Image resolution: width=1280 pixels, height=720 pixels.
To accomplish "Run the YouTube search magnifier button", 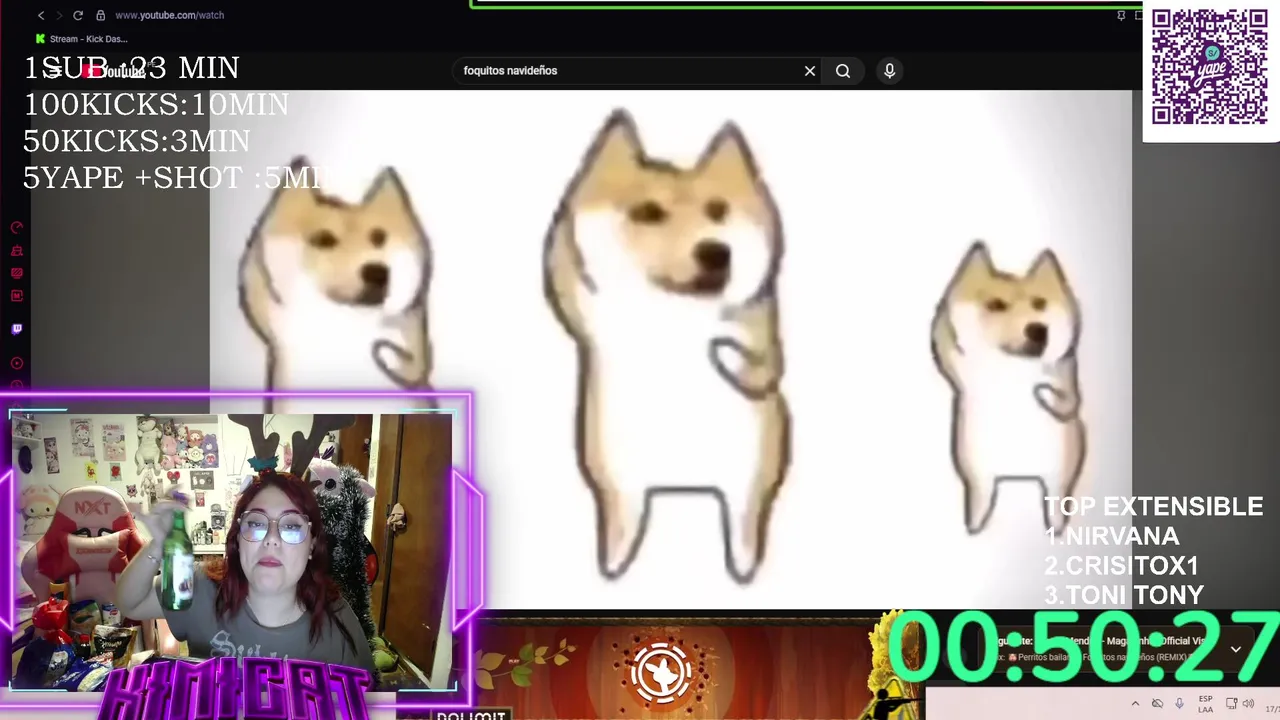I will 843,71.
